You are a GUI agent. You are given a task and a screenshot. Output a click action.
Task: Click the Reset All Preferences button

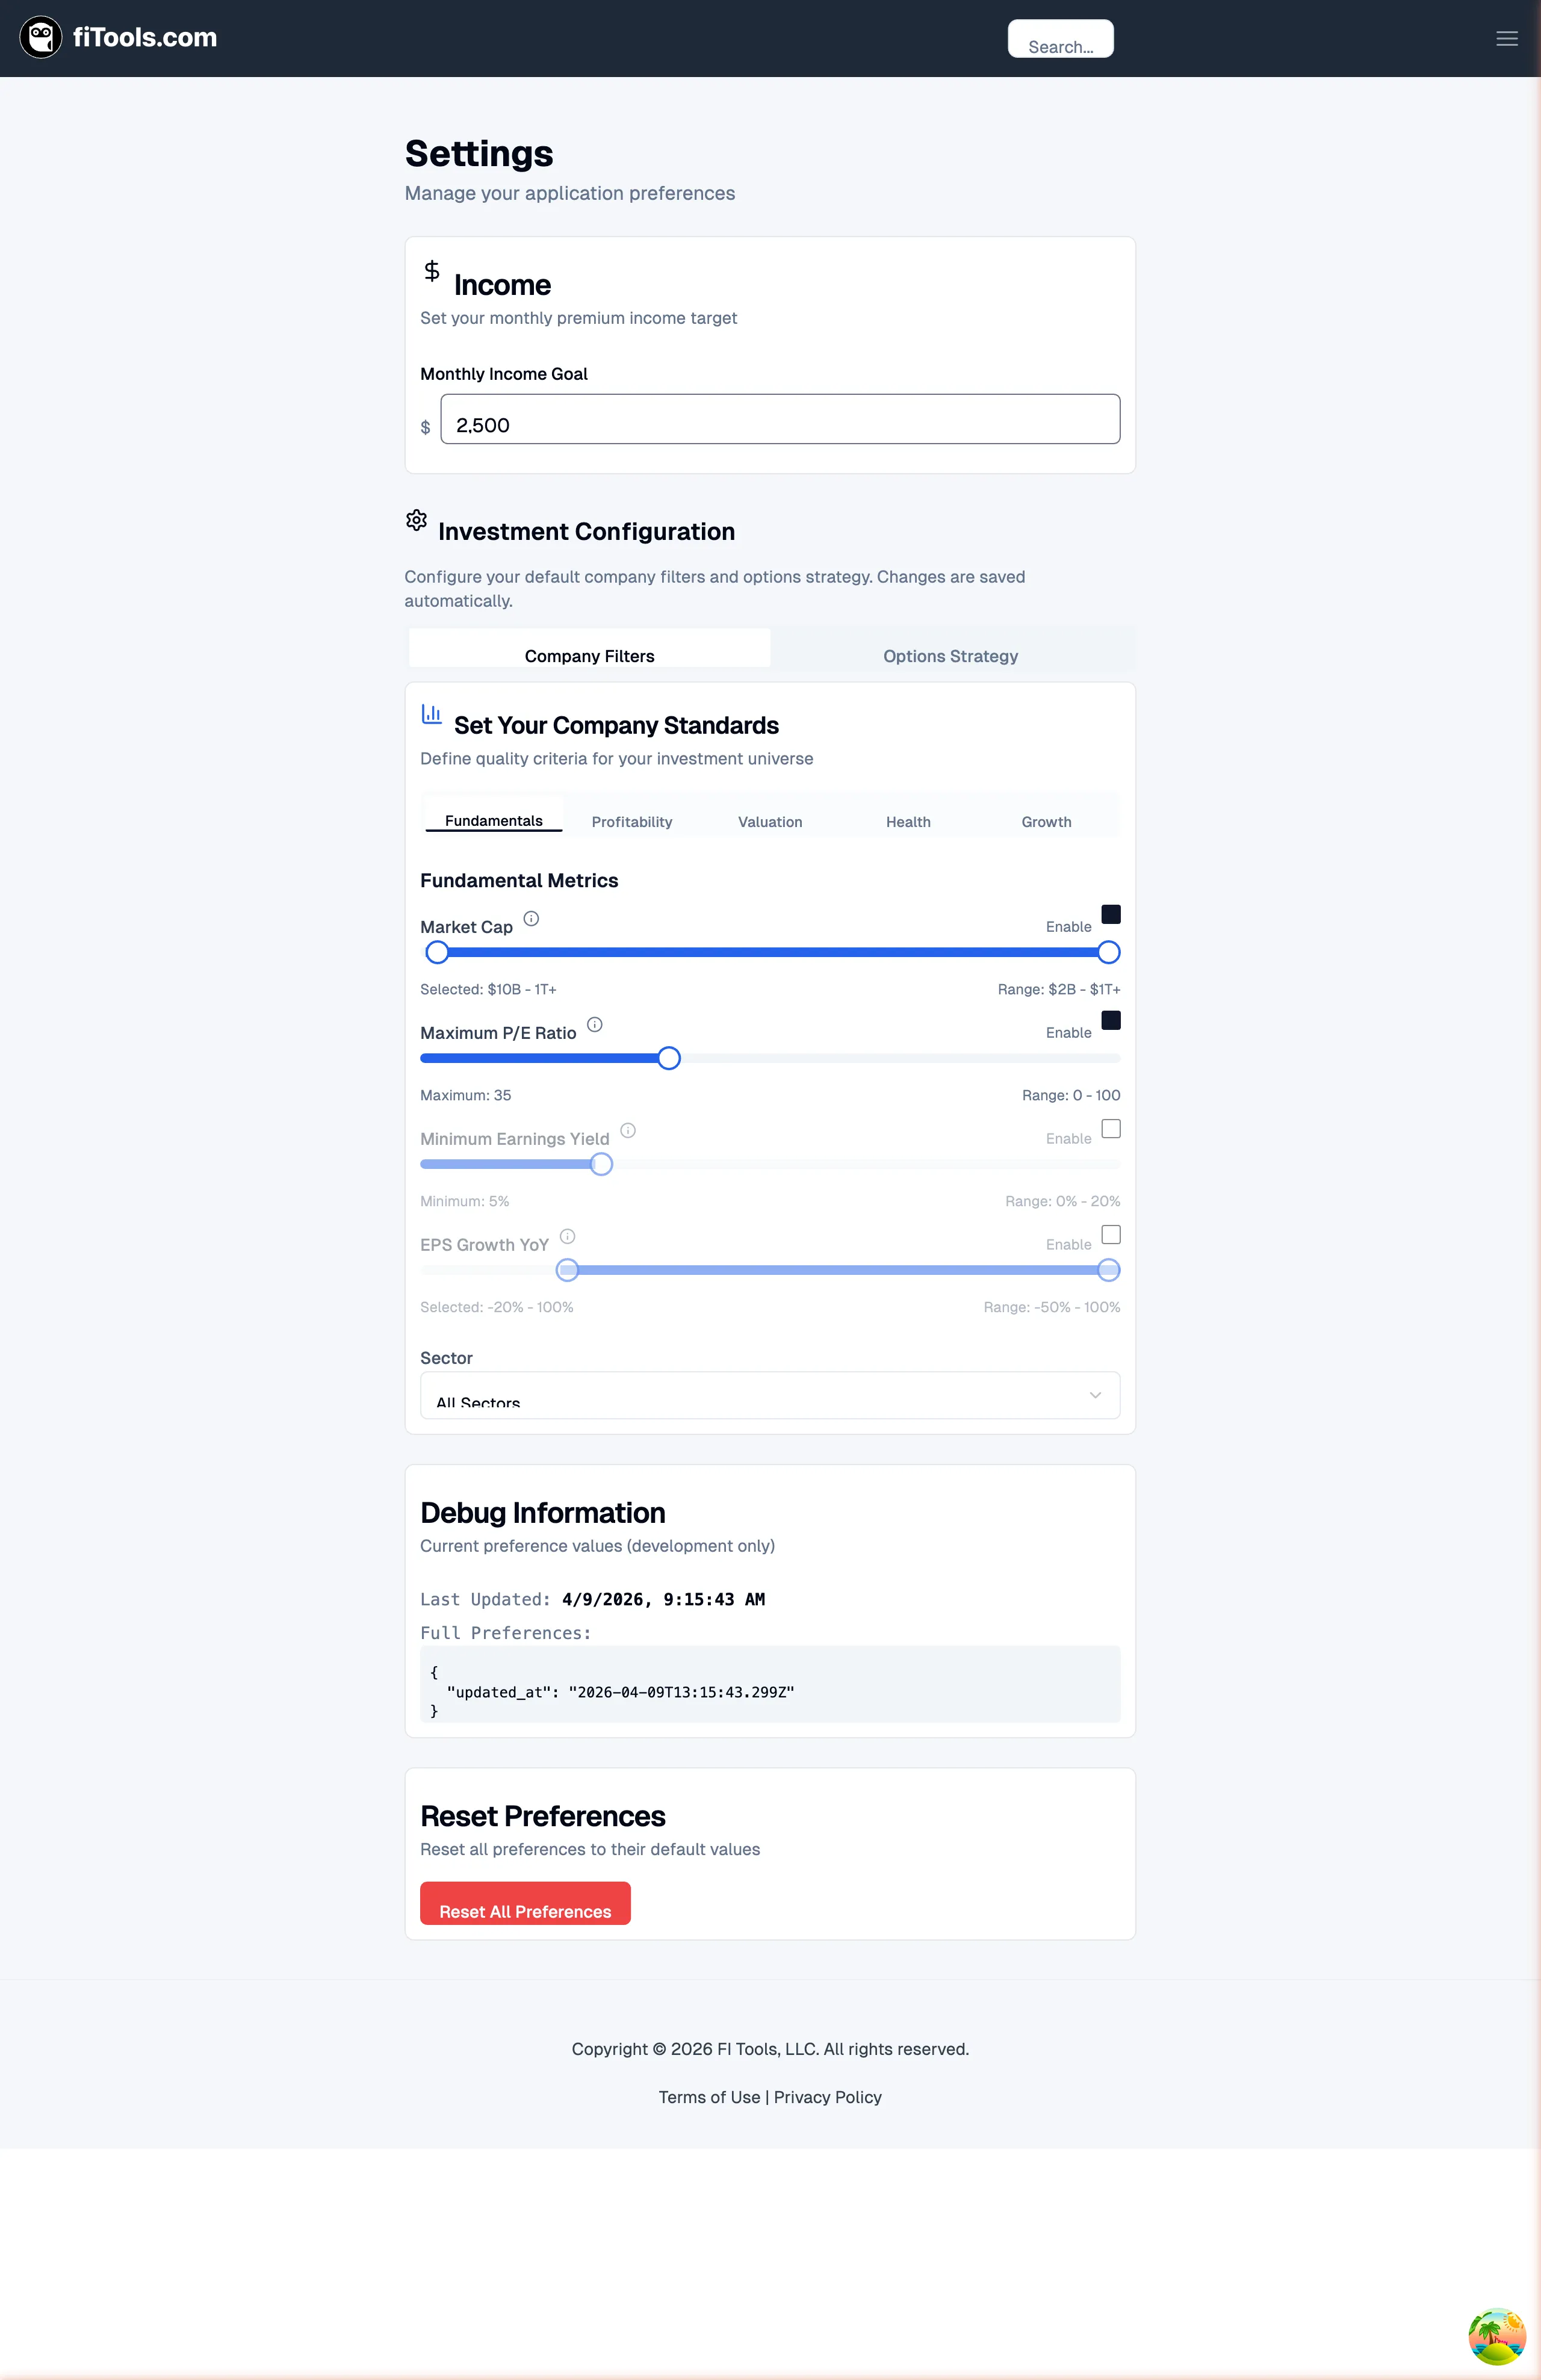[525, 1903]
